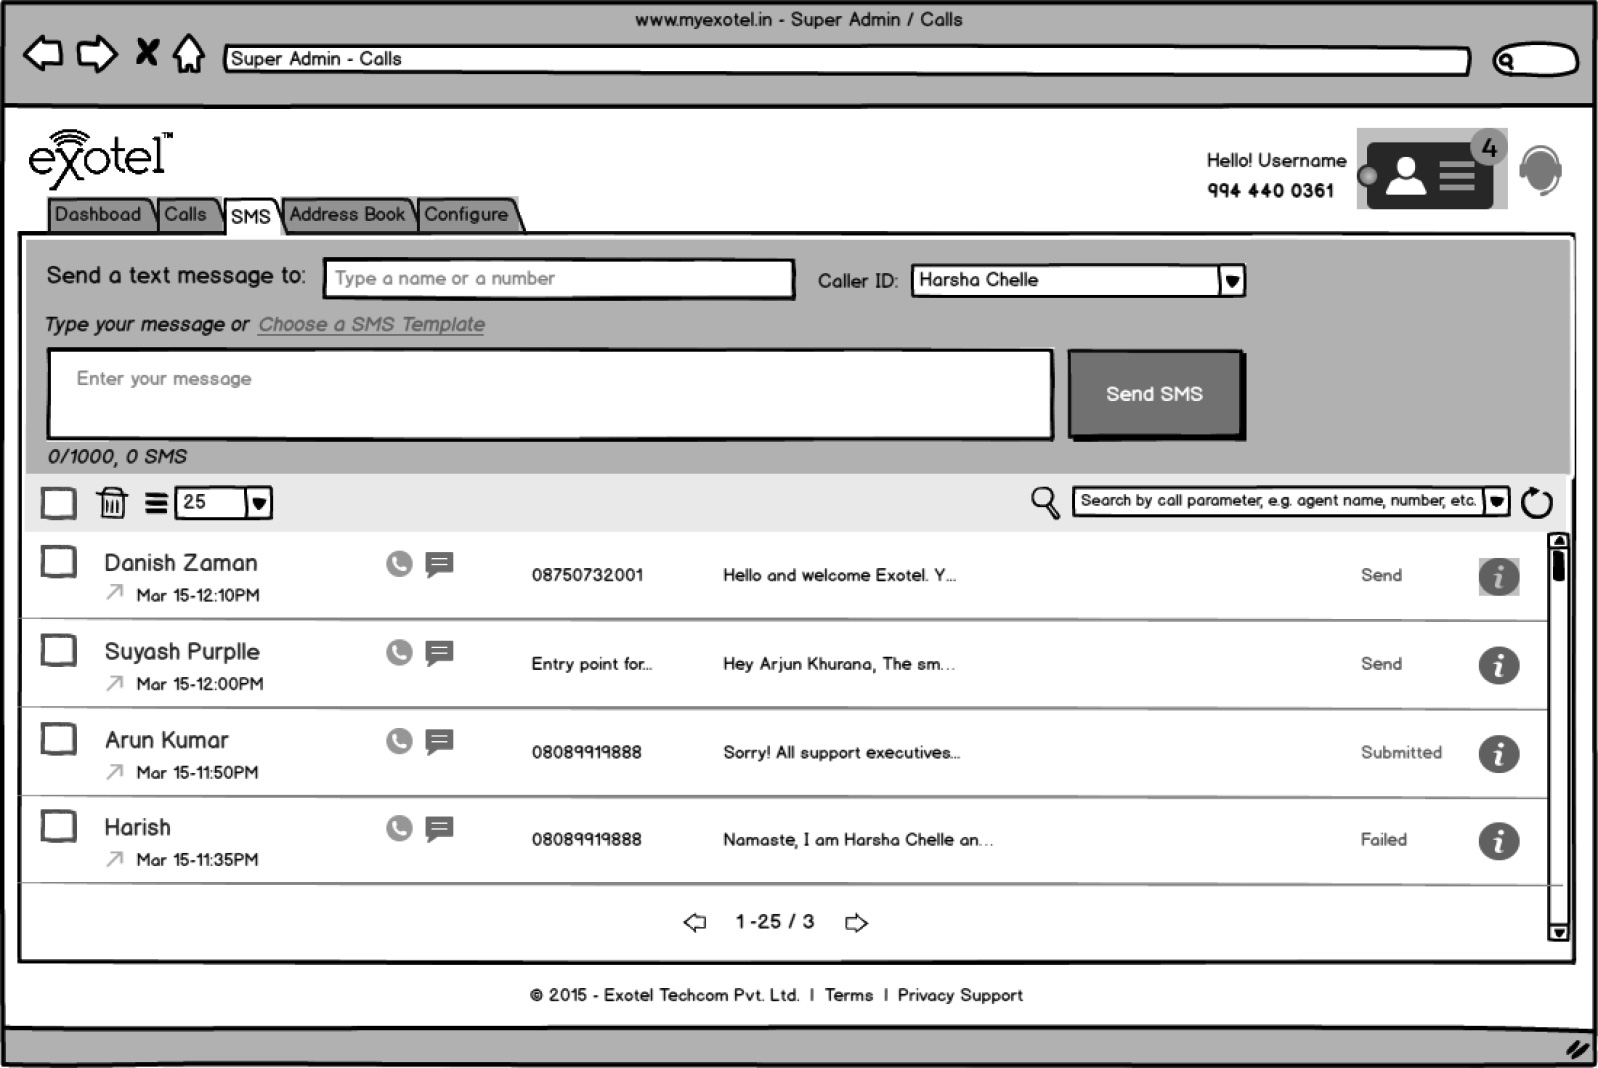
Task: Check the Suyash Purplle row checkbox
Action: point(59,651)
